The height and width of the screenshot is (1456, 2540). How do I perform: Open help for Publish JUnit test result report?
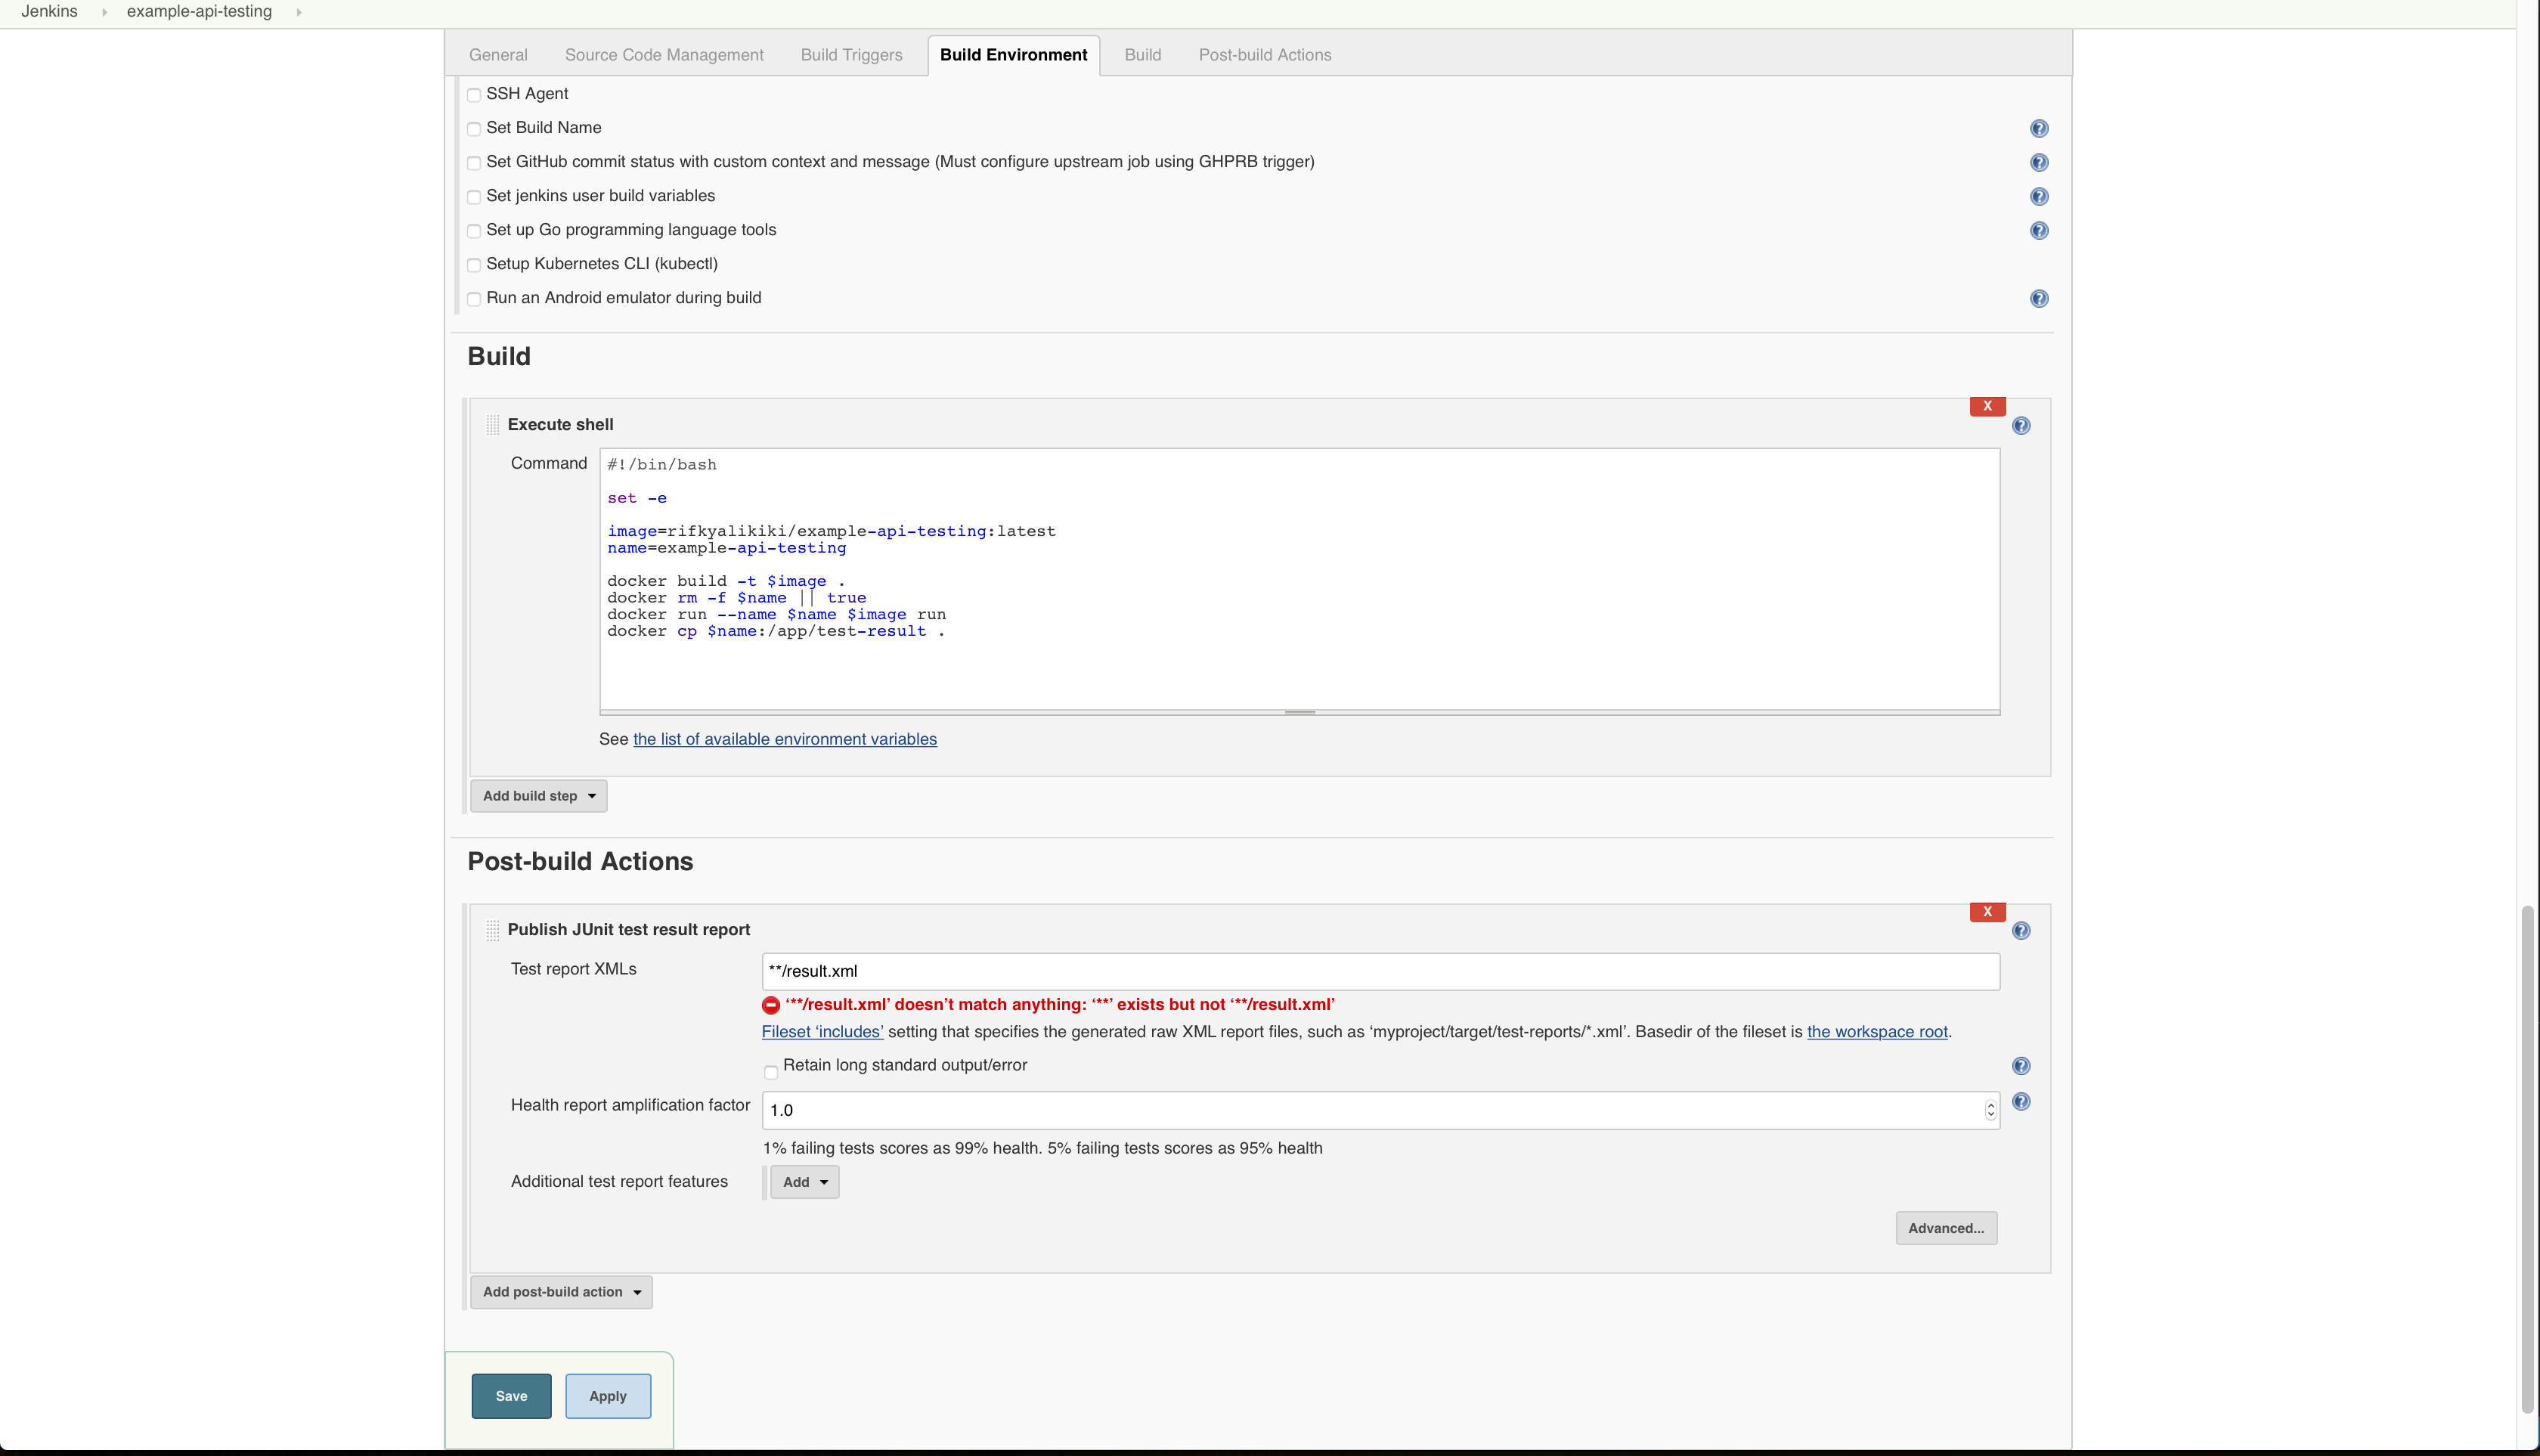pyautogui.click(x=2021, y=930)
